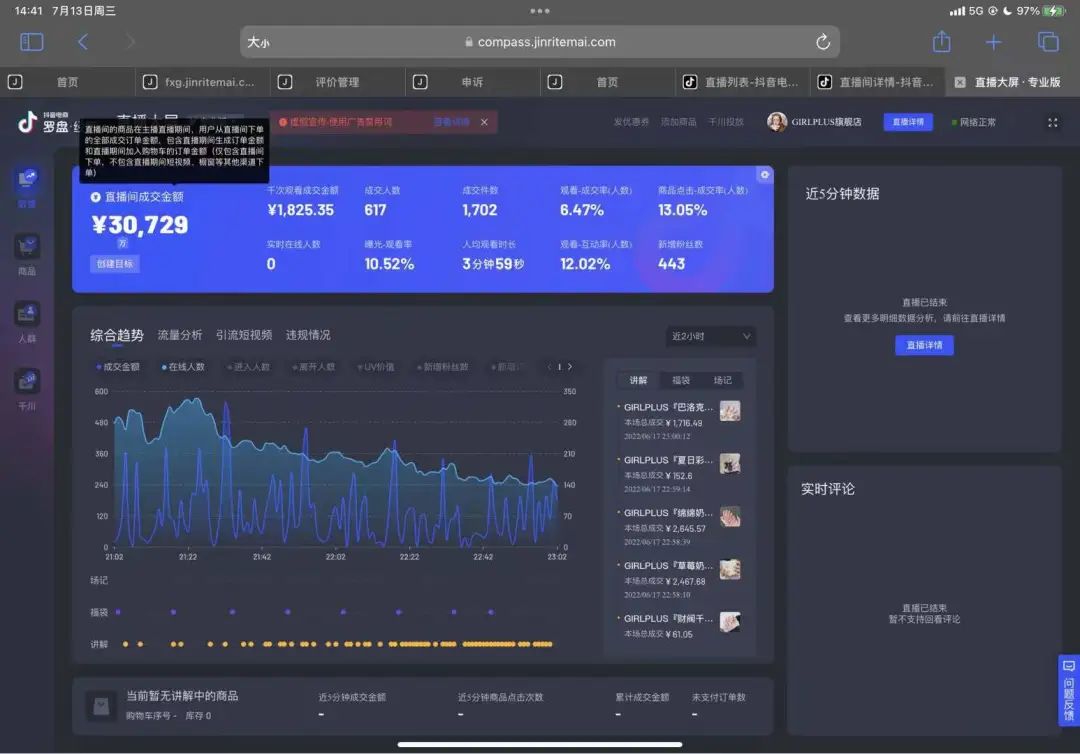The height and width of the screenshot is (754, 1080).
Task: Click the 本场总成交 ¥2,645.57 entry
Action: tap(665, 529)
